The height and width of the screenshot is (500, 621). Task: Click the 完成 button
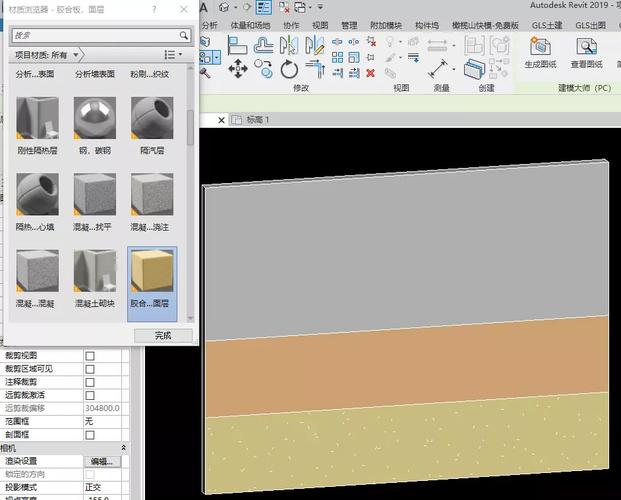[163, 335]
